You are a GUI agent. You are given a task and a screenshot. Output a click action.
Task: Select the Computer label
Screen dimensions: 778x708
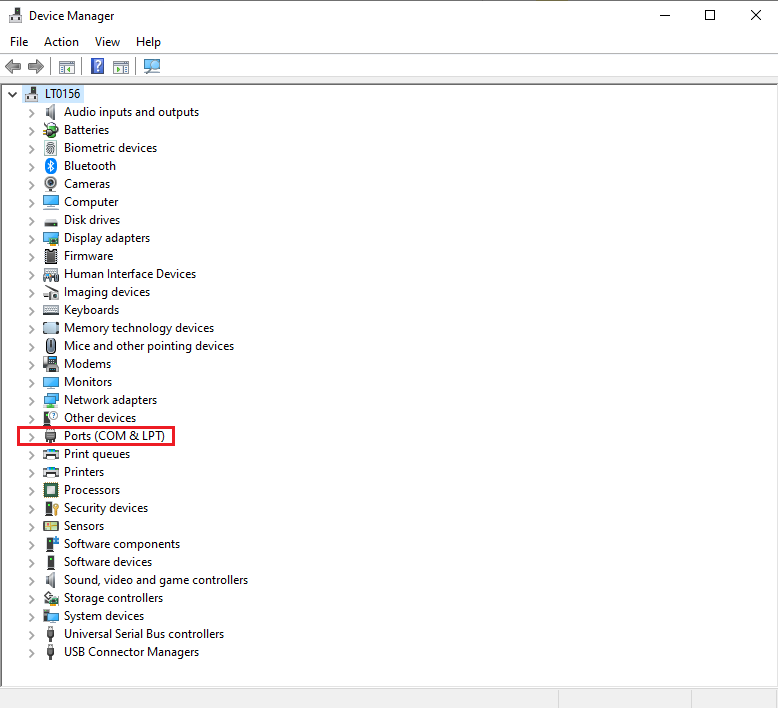91,202
